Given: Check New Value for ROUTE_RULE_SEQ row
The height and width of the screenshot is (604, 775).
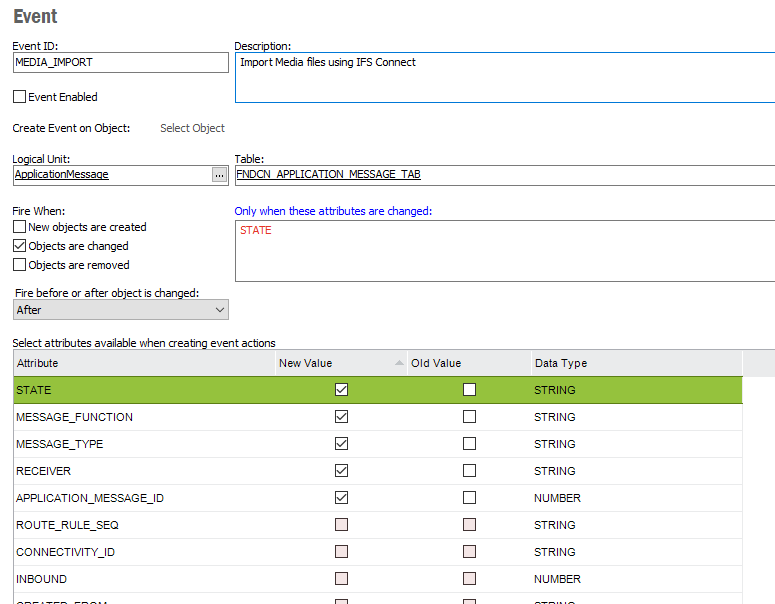Looking at the screenshot, I should (342, 525).
